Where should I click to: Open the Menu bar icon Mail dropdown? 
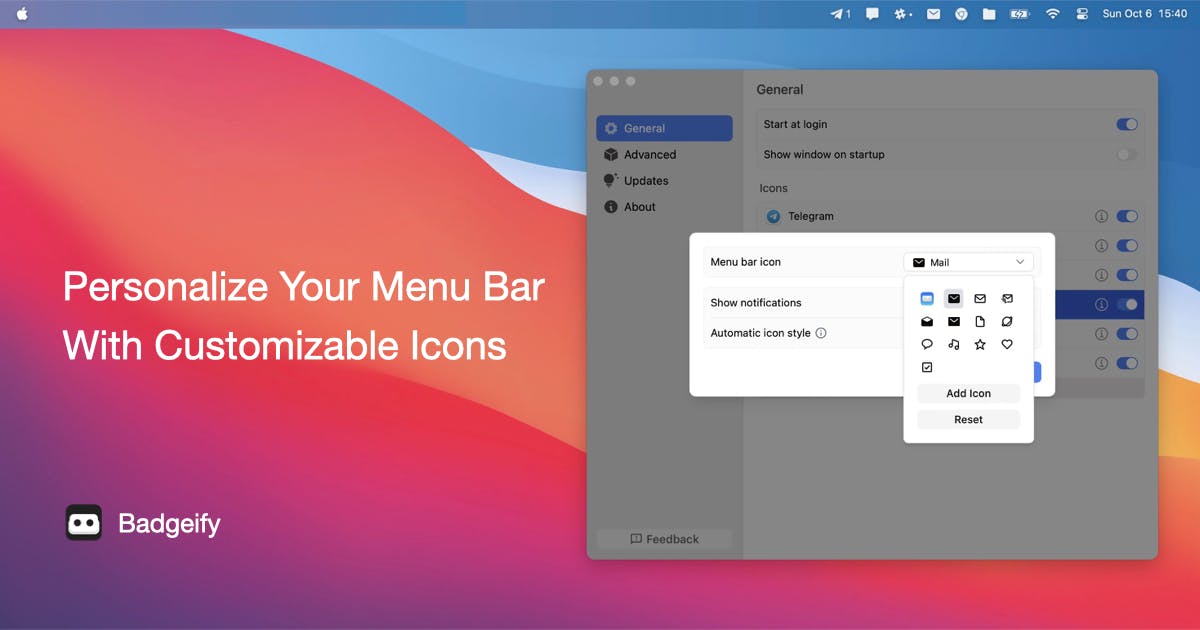click(969, 262)
